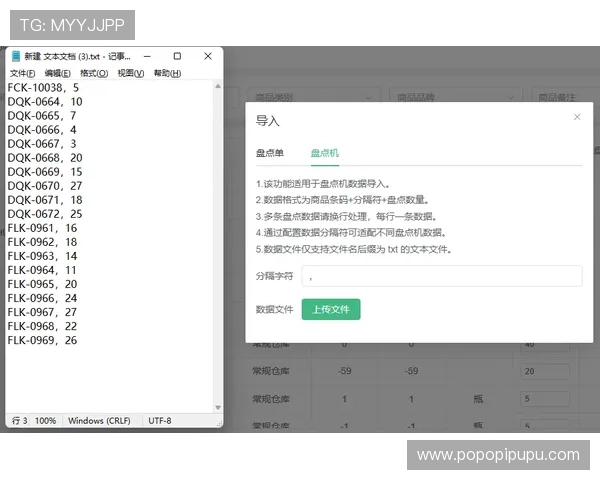600x480 pixels.
Task: Click line "FCK-10038, 5" in Notepad
Action: [x=43, y=88]
